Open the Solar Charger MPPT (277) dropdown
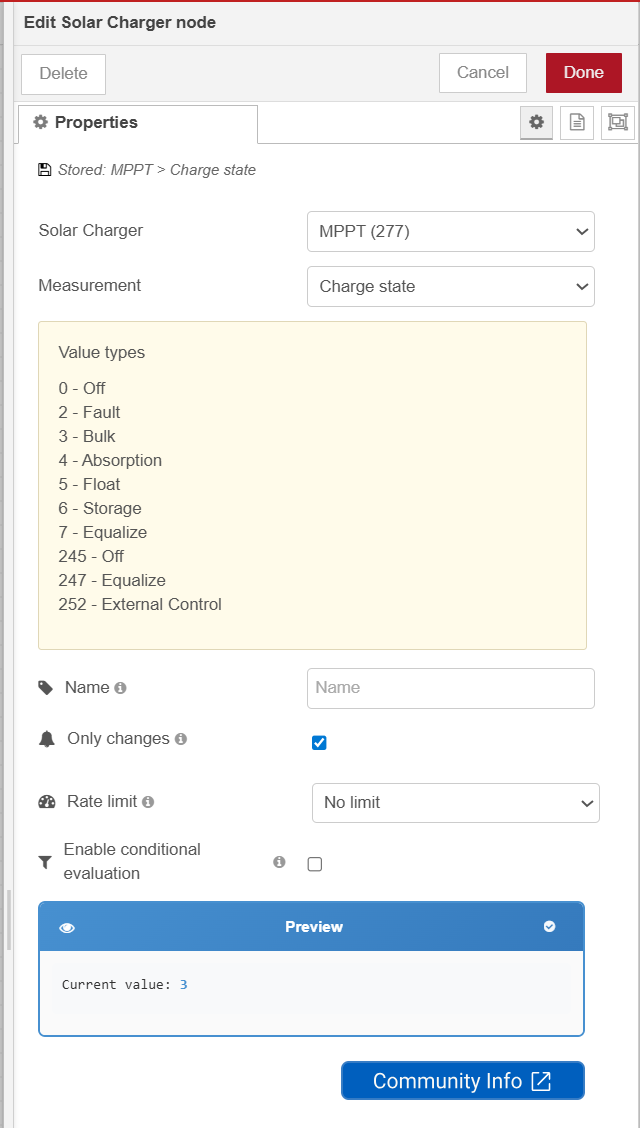The width and height of the screenshot is (640, 1128). coord(451,232)
